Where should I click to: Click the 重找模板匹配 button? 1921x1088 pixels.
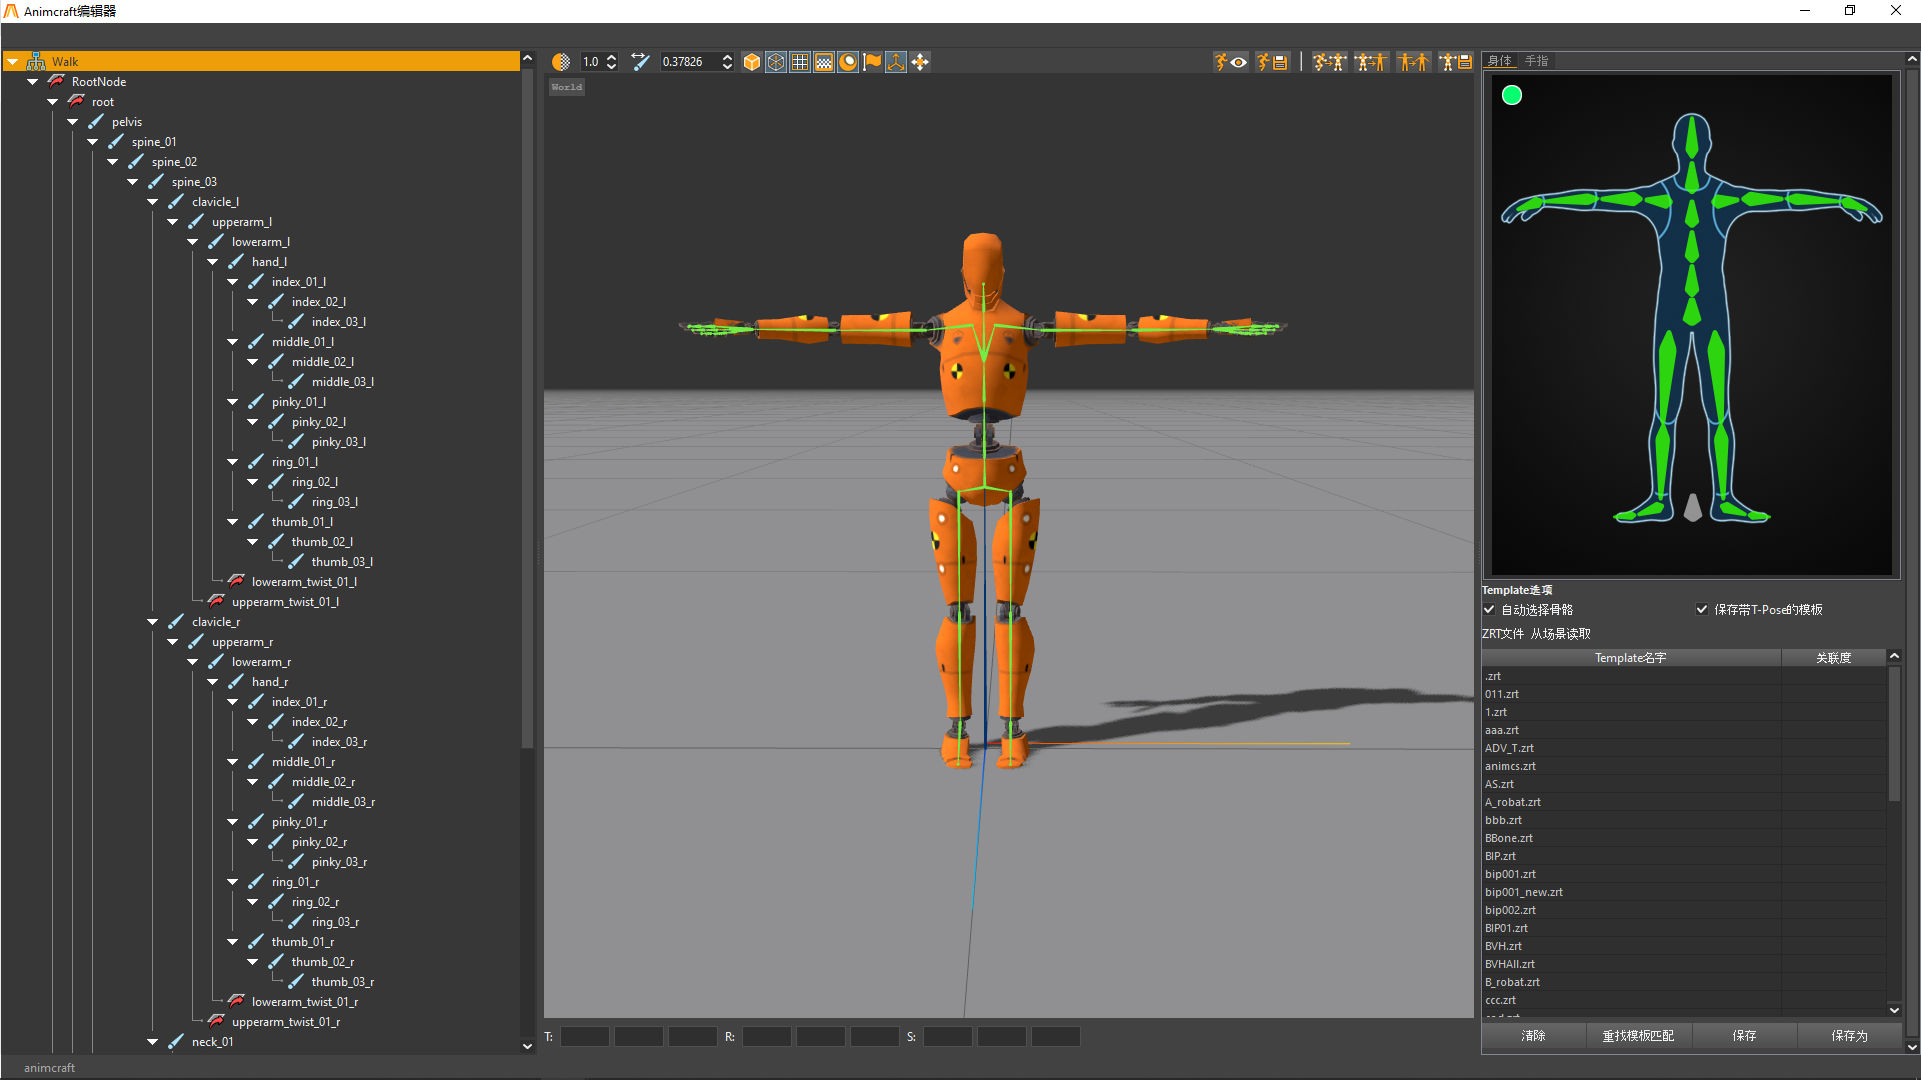tap(1638, 1036)
